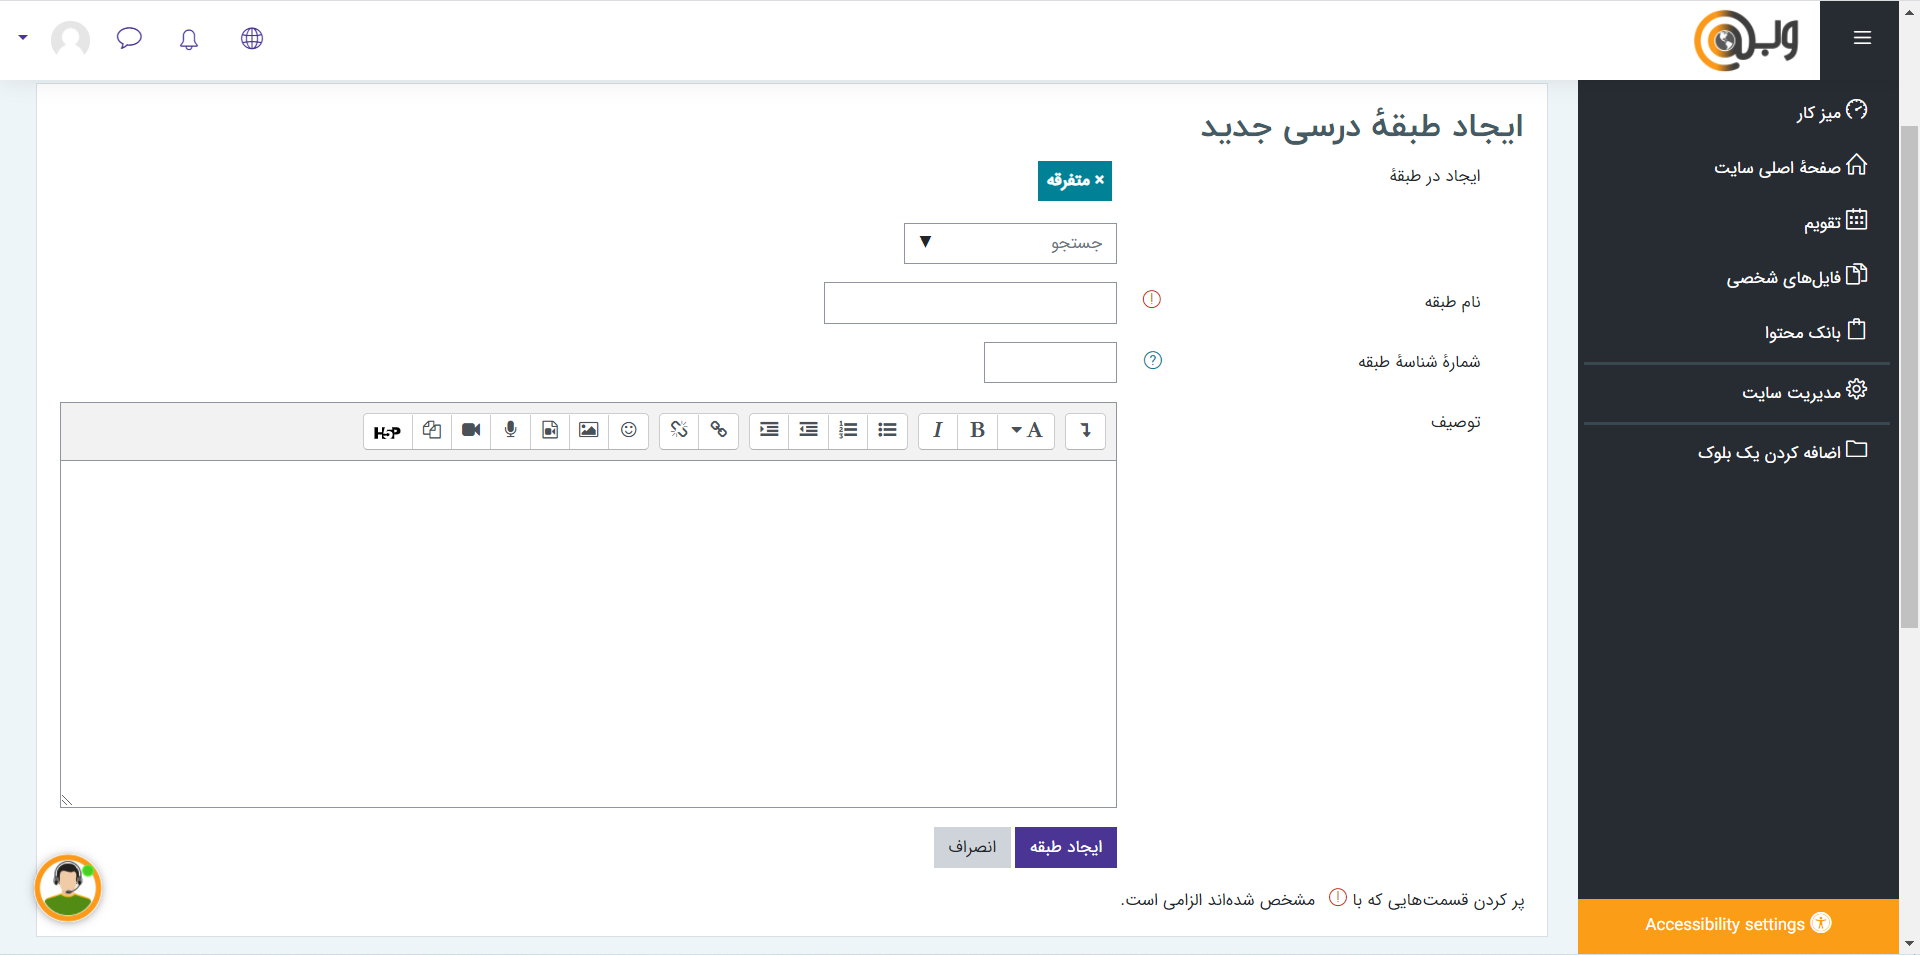Insert an image using the picture icon

589,430
